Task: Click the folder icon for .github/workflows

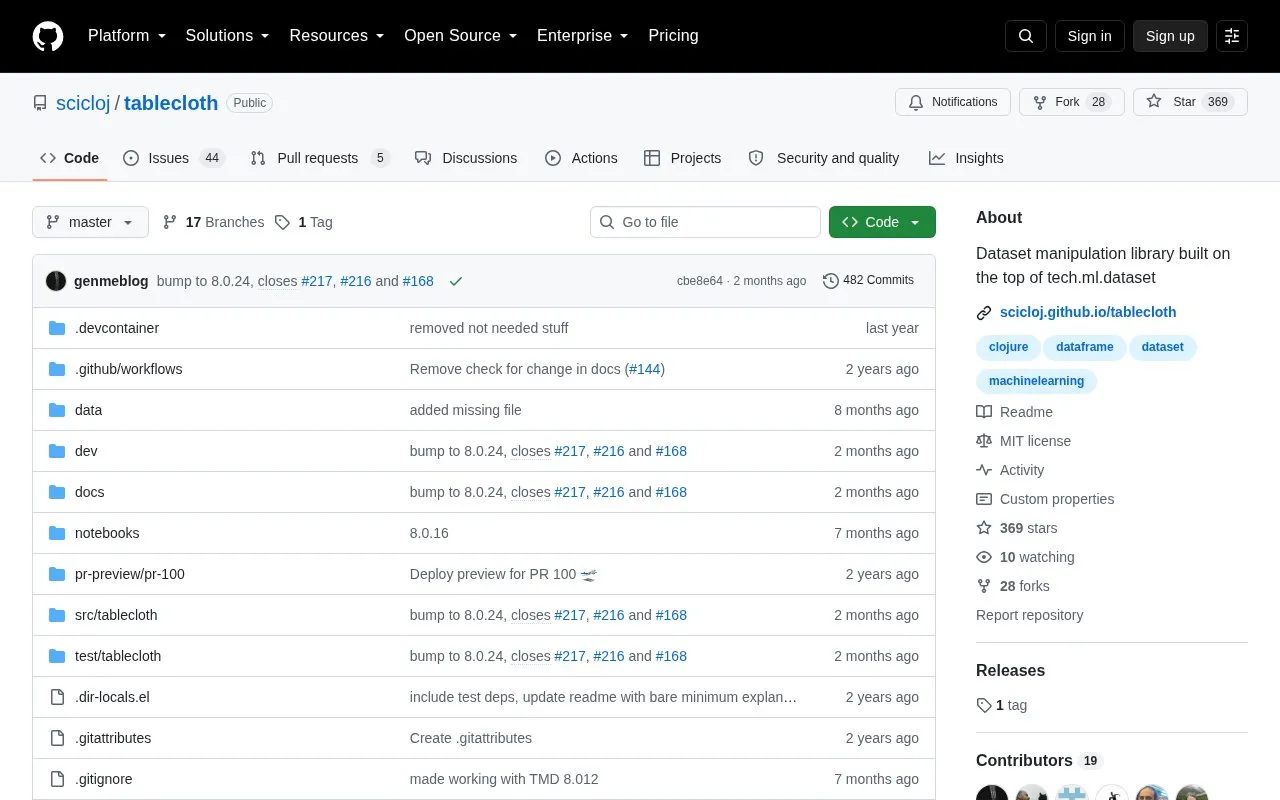Action: [x=57, y=369]
